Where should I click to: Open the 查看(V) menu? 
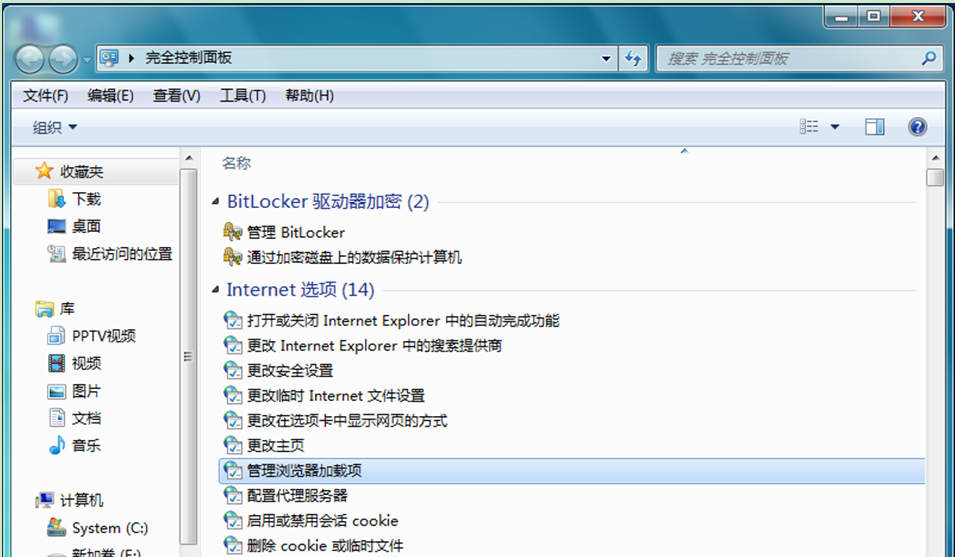[176, 95]
